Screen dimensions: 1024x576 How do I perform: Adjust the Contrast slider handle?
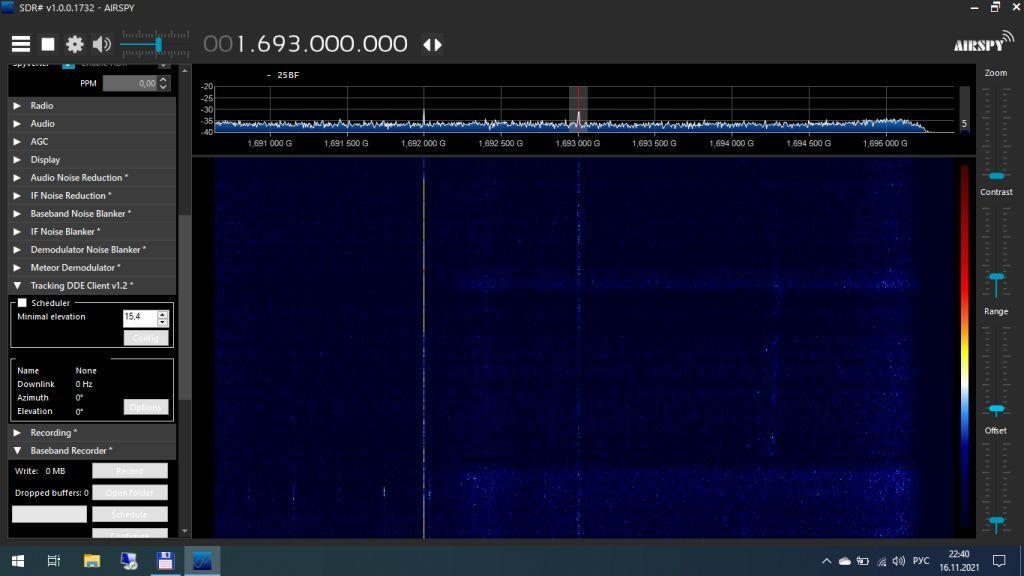click(x=996, y=279)
